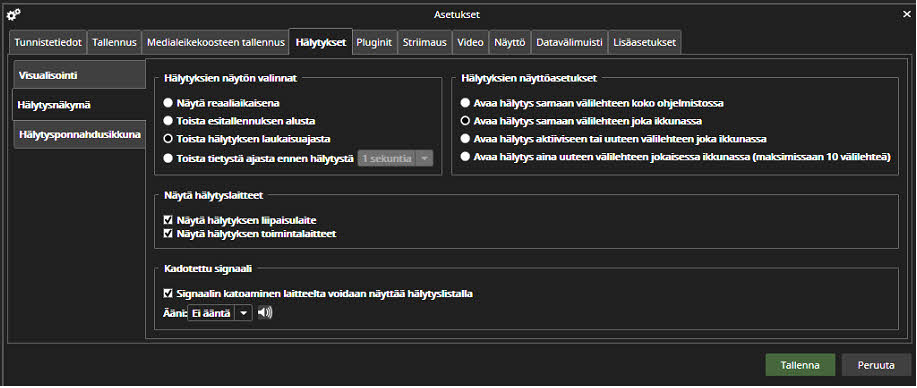Close the Asetukset dialog with X
This screenshot has width=917, height=388.
point(906,15)
